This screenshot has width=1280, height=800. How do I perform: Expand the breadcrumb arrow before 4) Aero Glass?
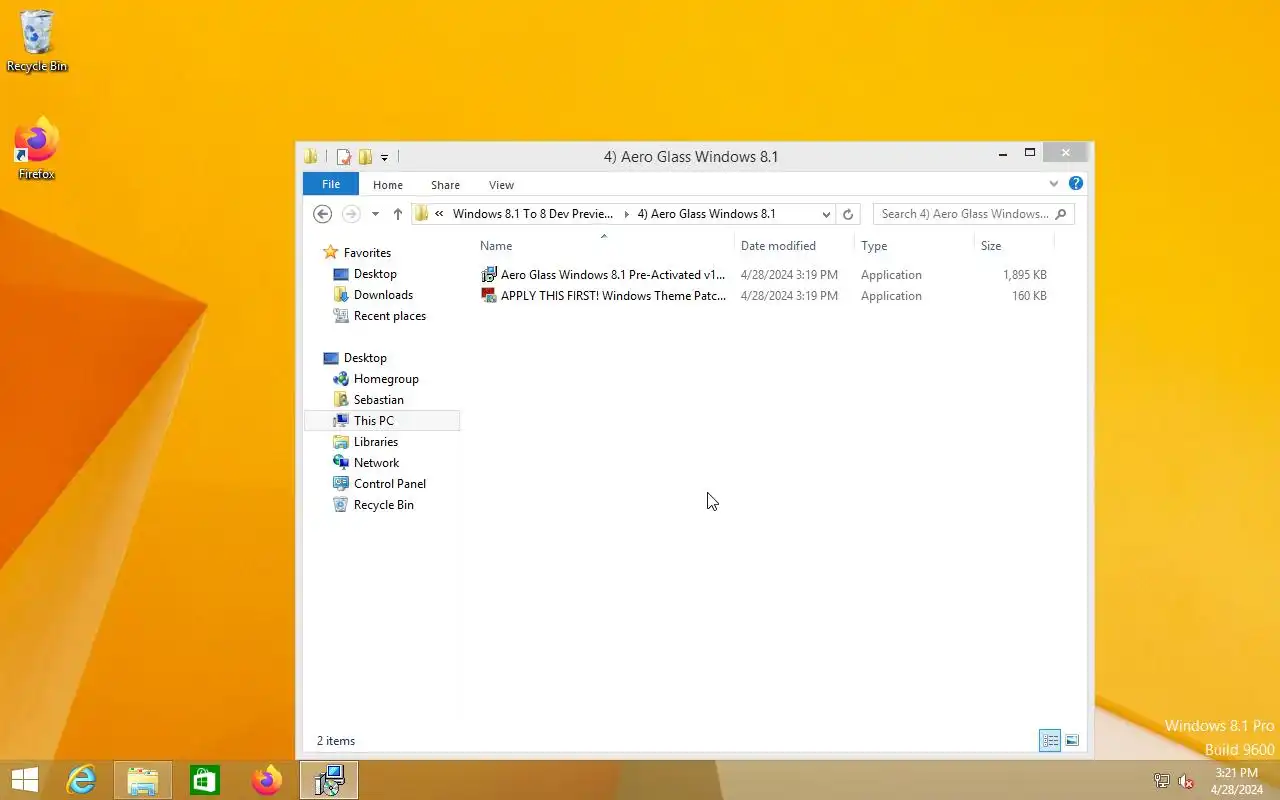[626, 214]
